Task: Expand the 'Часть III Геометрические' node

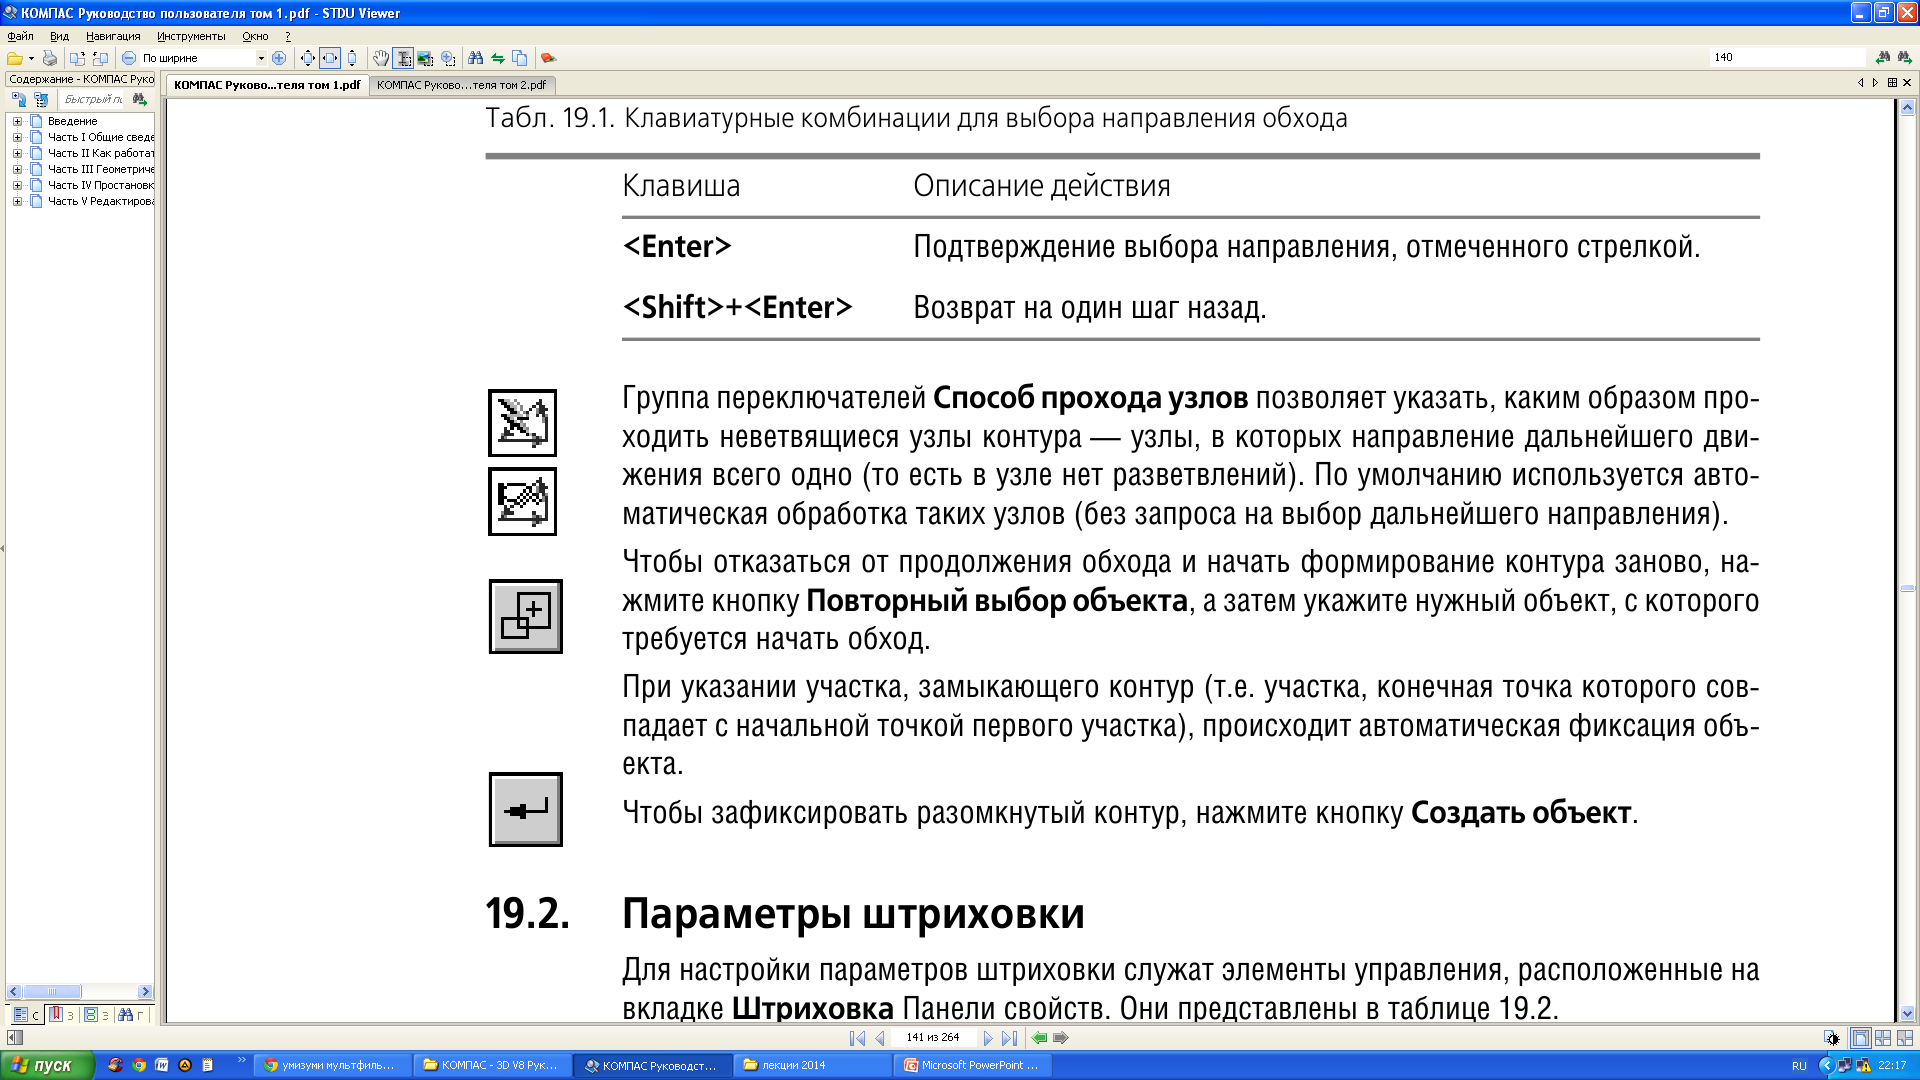Action: [17, 169]
